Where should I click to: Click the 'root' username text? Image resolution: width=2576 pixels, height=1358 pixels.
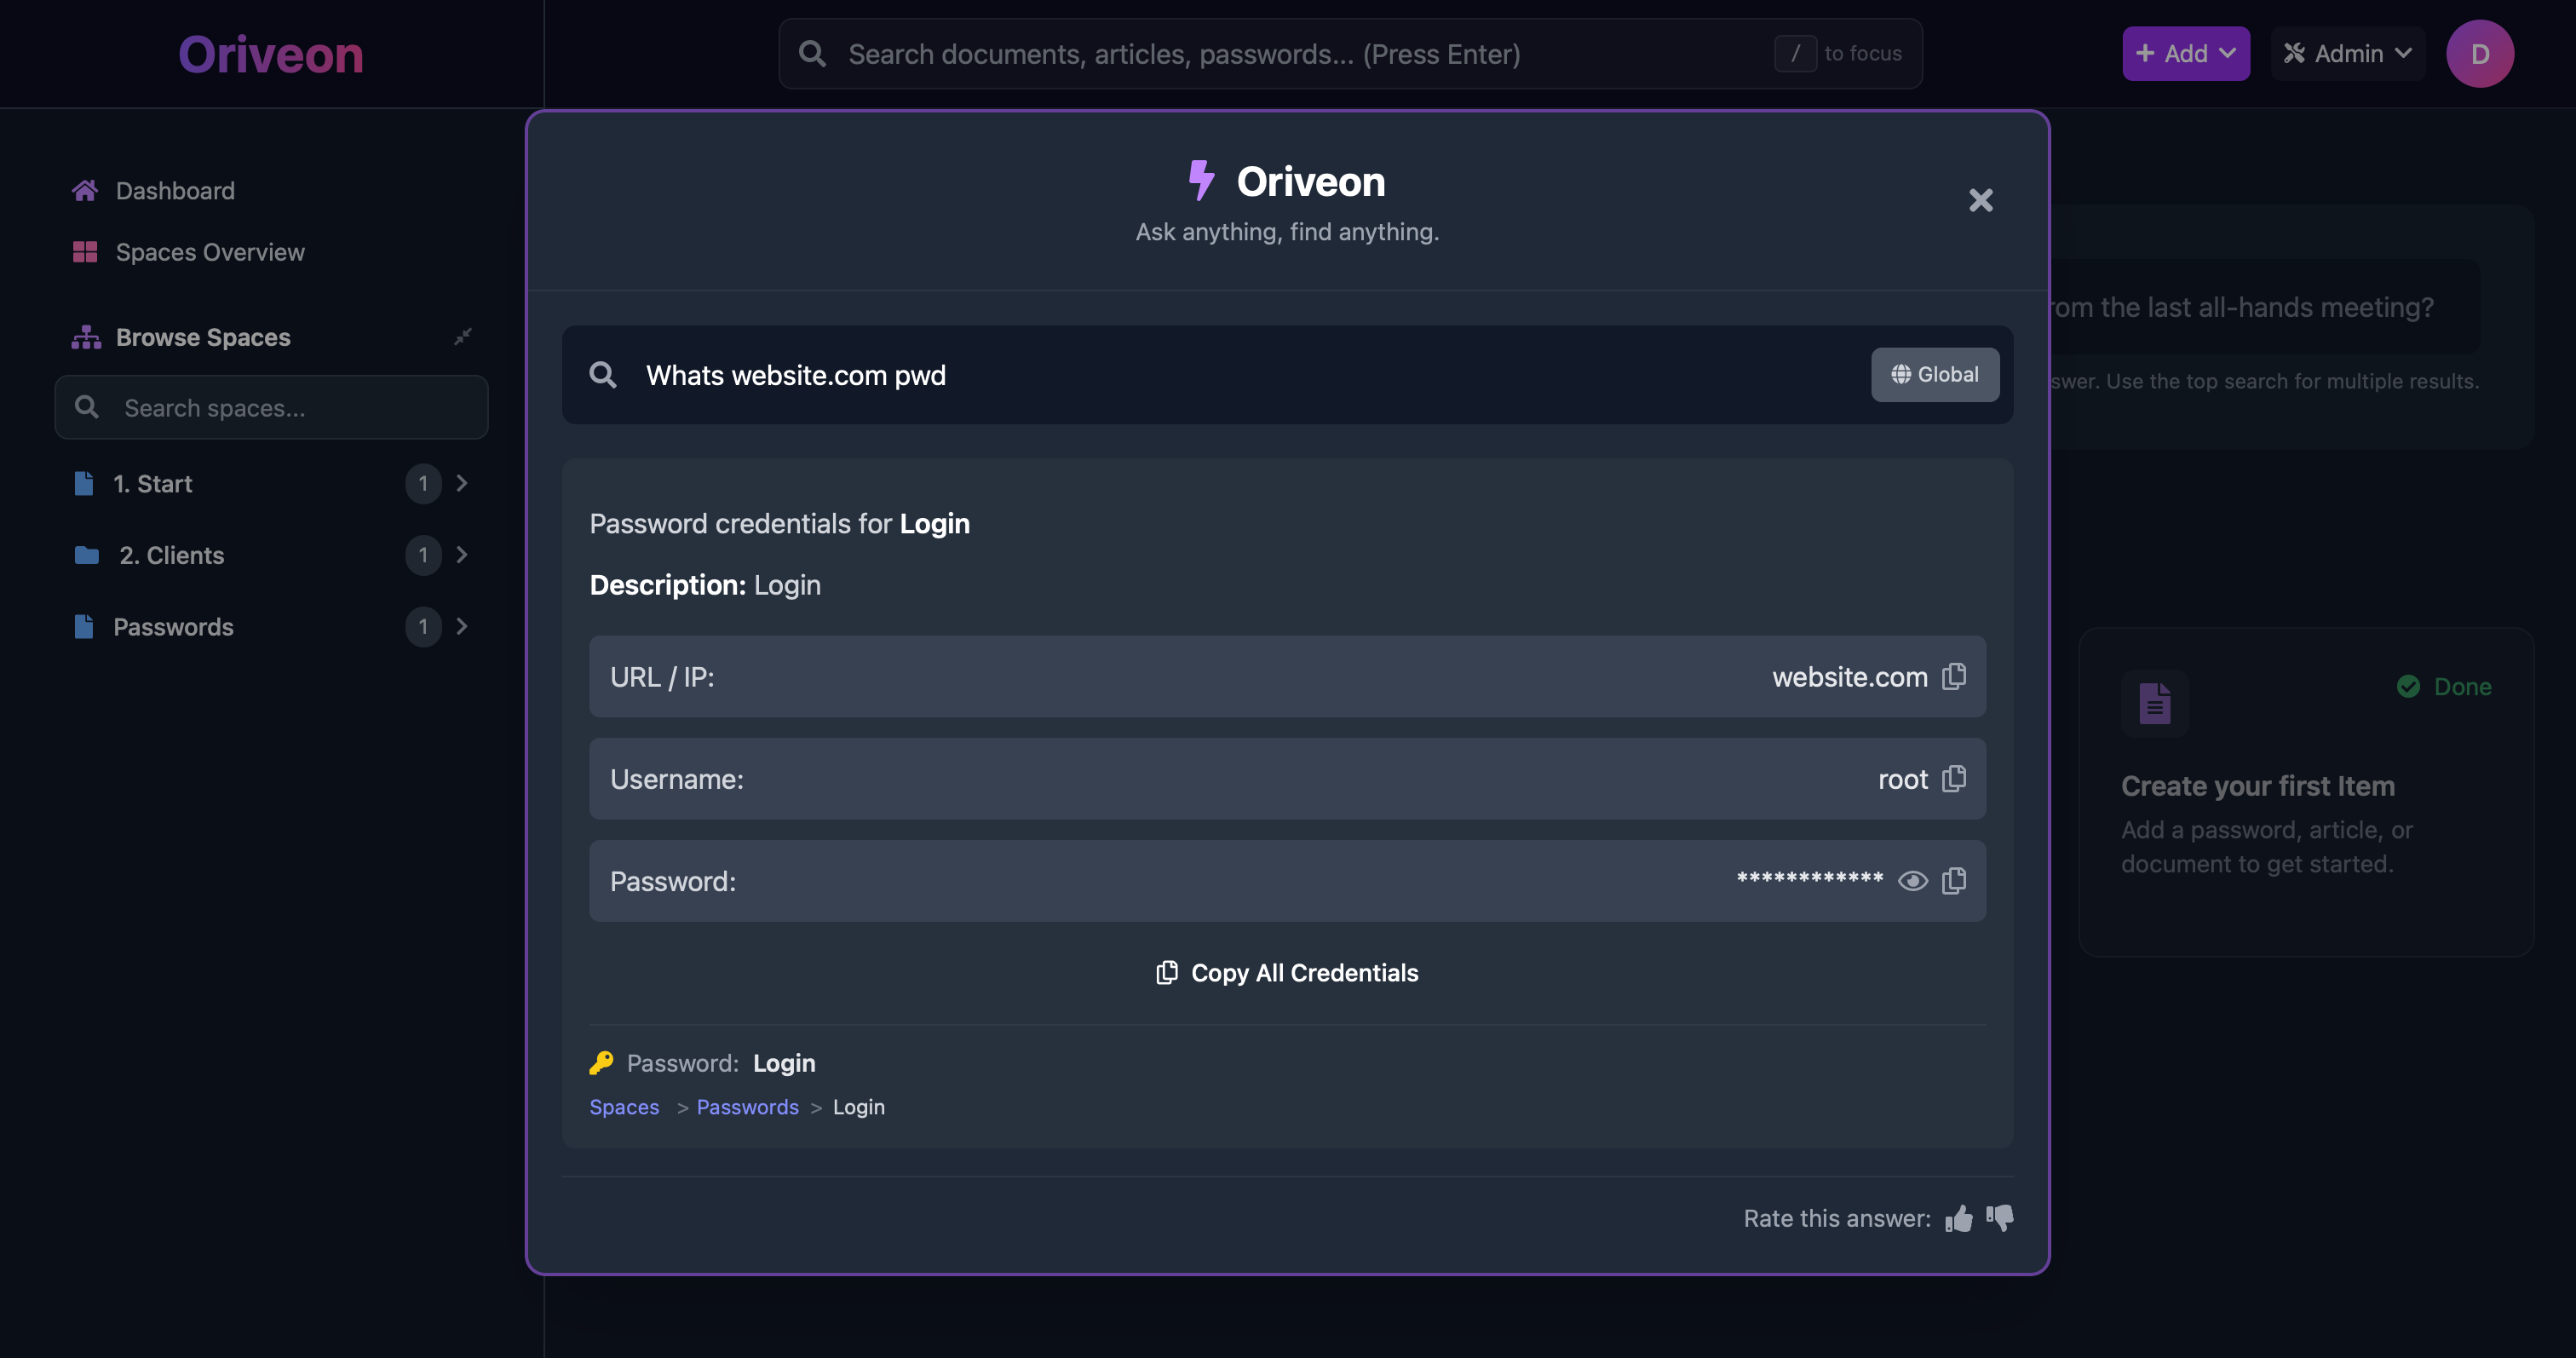1903,779
